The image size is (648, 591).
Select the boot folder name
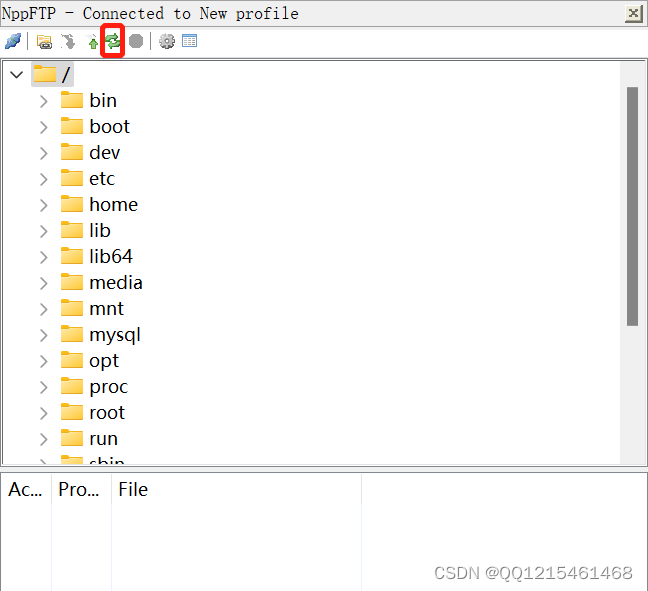(110, 127)
